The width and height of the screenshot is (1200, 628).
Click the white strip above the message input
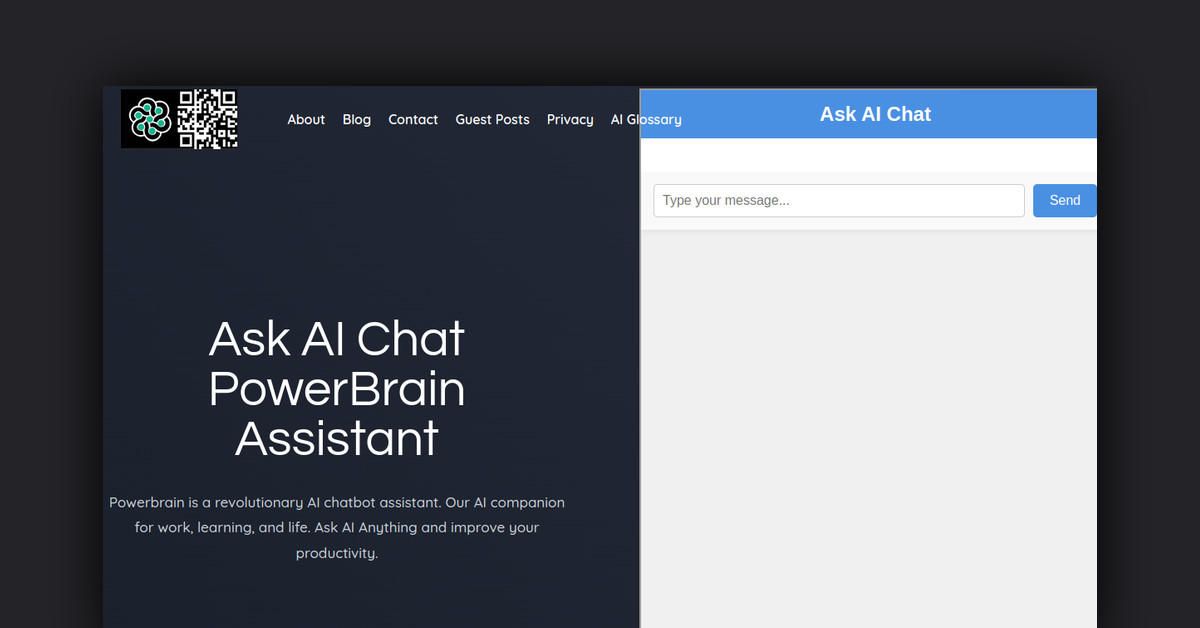[x=868, y=155]
